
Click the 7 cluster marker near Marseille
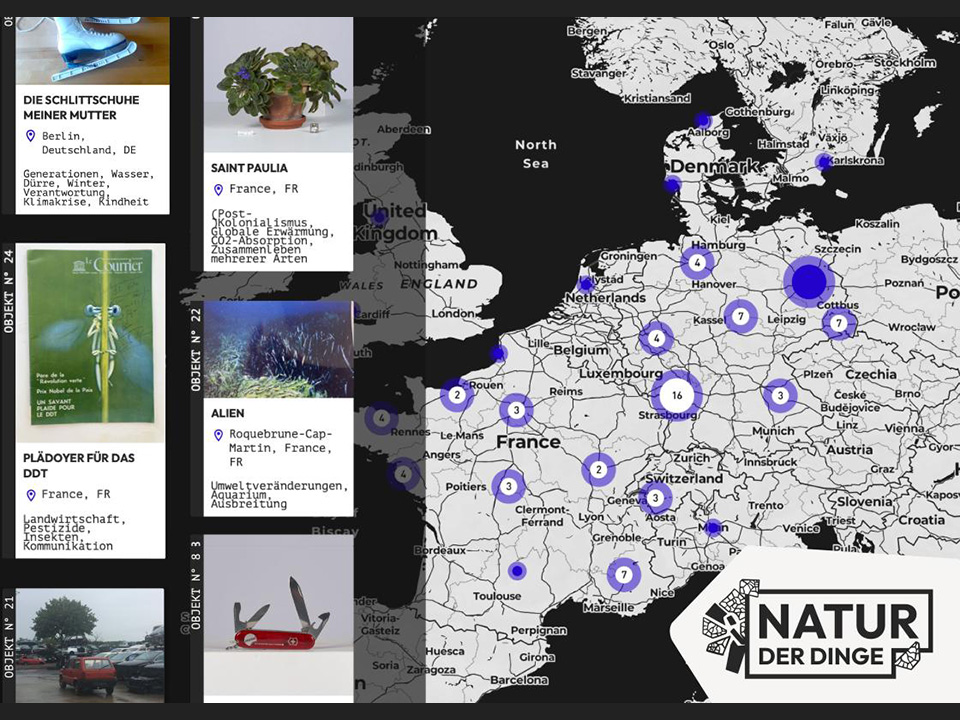click(x=624, y=575)
